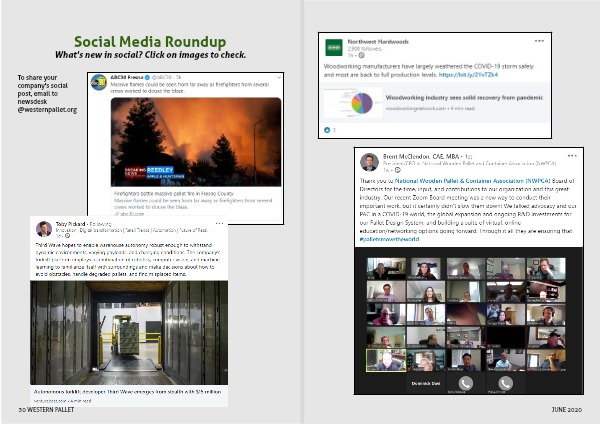Click the Northwest Hardwoods logo icon
The height and width of the screenshot is (424, 600).
[x=333, y=46]
